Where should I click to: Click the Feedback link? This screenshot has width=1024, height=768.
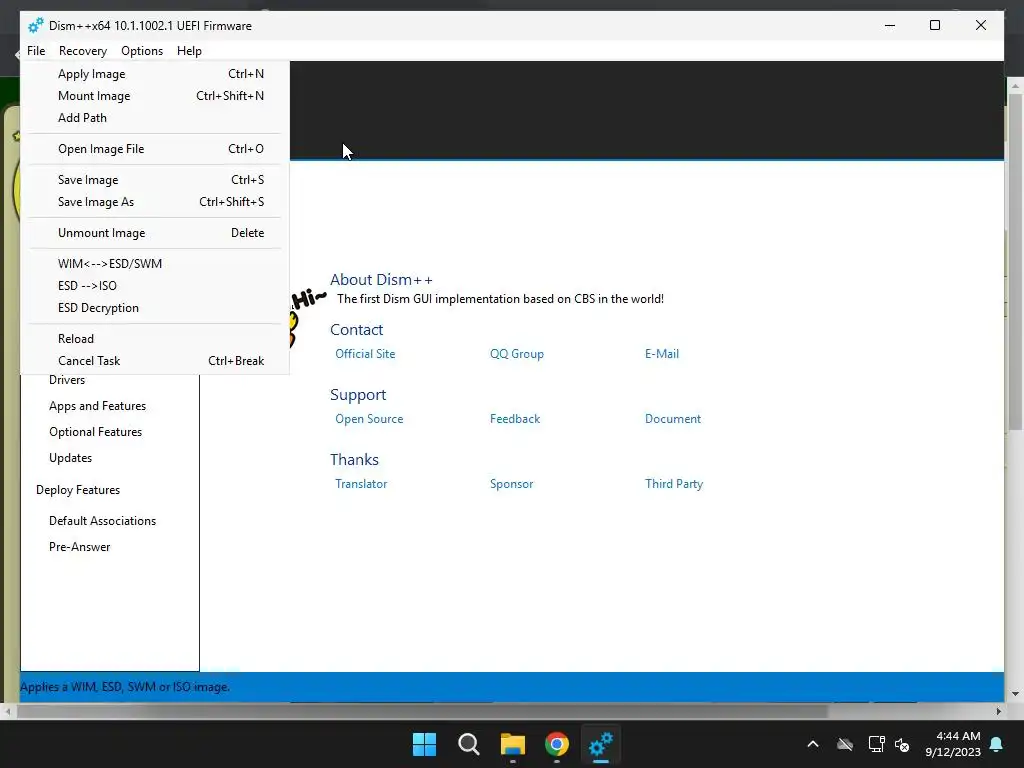click(x=515, y=419)
